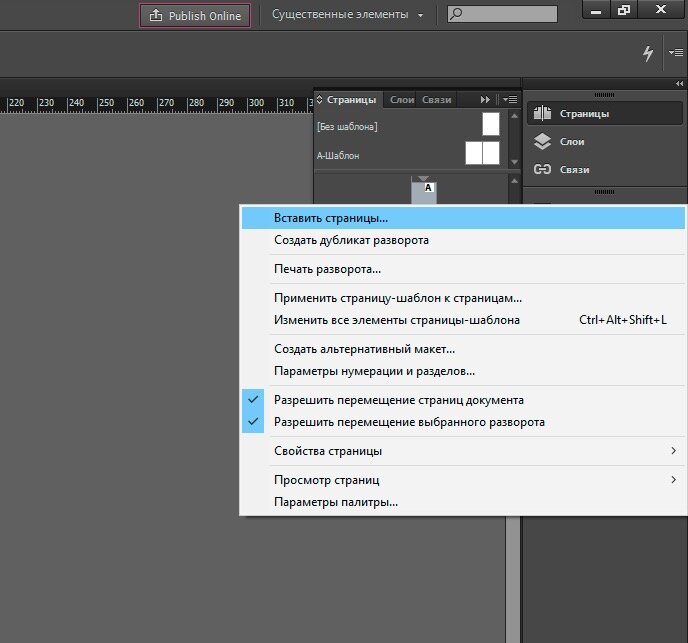688x643 pixels.
Task: Cycle the Страницы panel size with the up-down arrows
Action: [319, 100]
